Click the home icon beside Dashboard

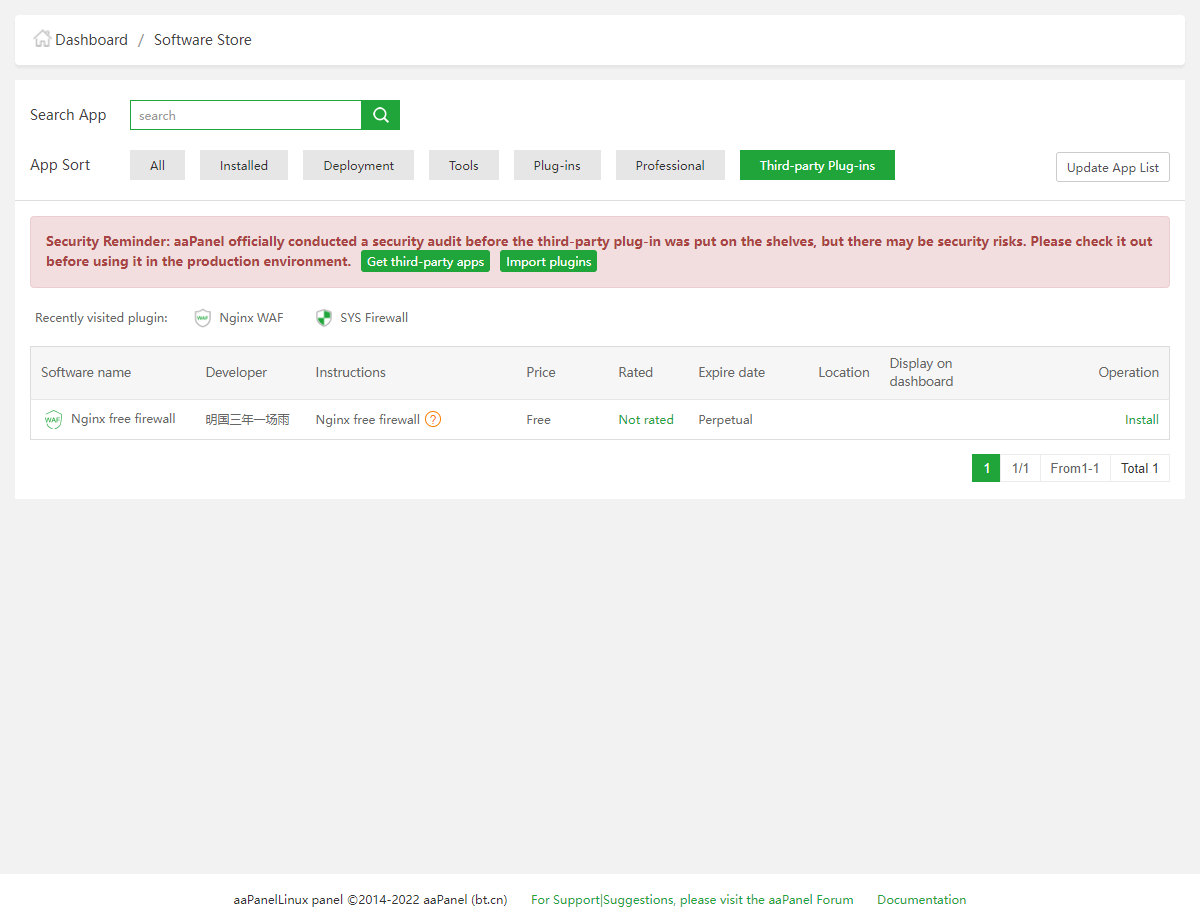tap(42, 39)
